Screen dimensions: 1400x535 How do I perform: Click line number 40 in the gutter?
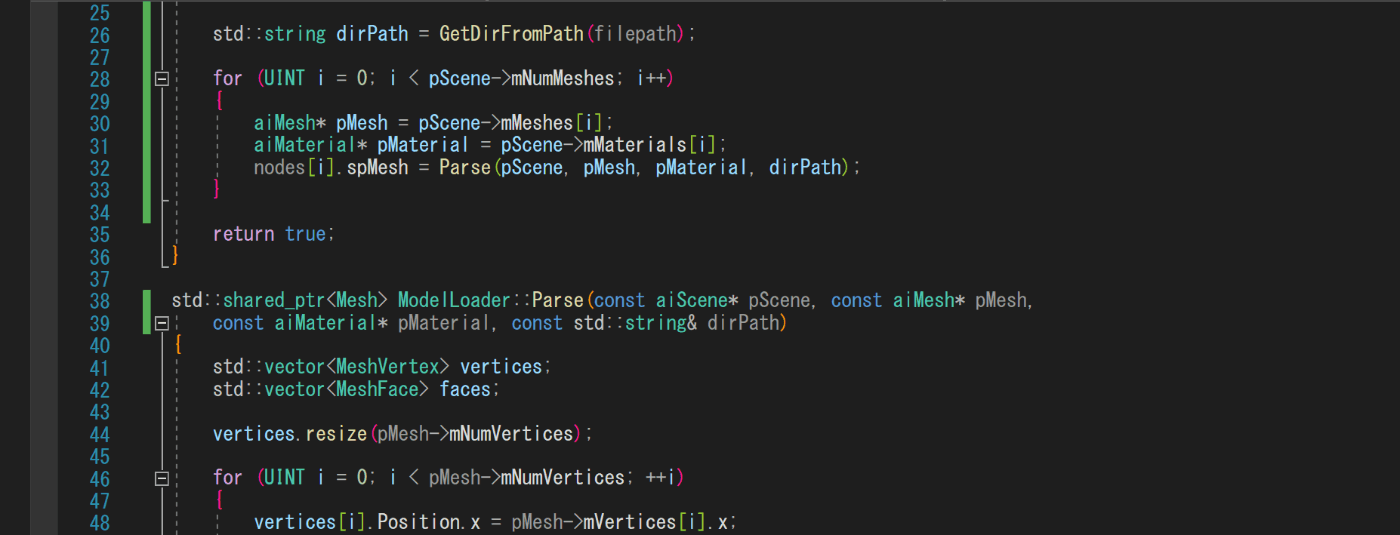point(99,345)
